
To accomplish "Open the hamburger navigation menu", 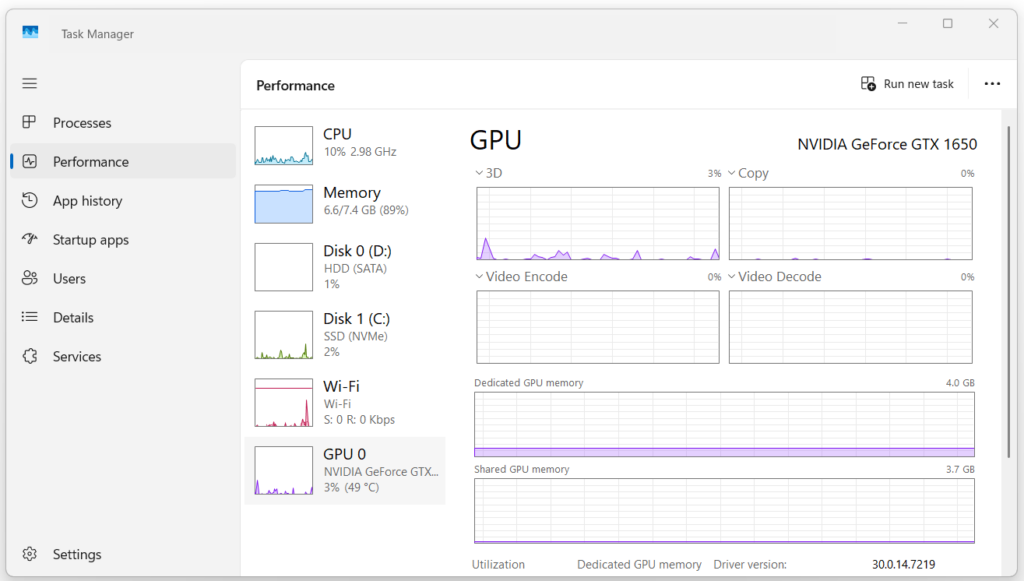I will click(x=29, y=84).
